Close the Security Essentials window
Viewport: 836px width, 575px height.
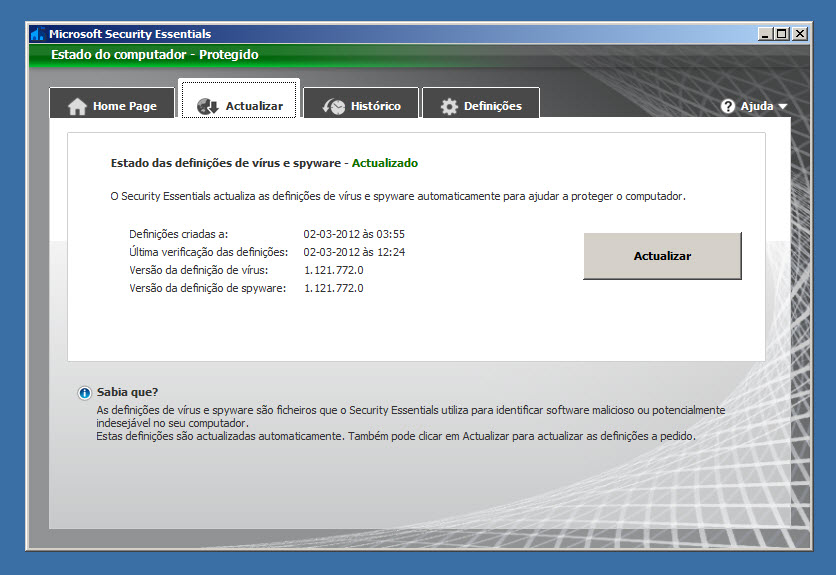coord(800,34)
